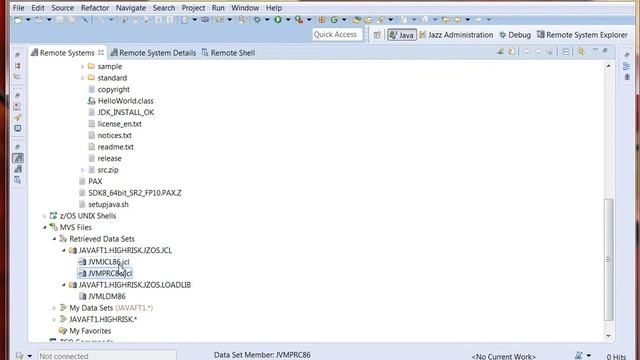Click the green Run toolbar icon
The height and width of the screenshot is (360, 640).
pos(278,20)
